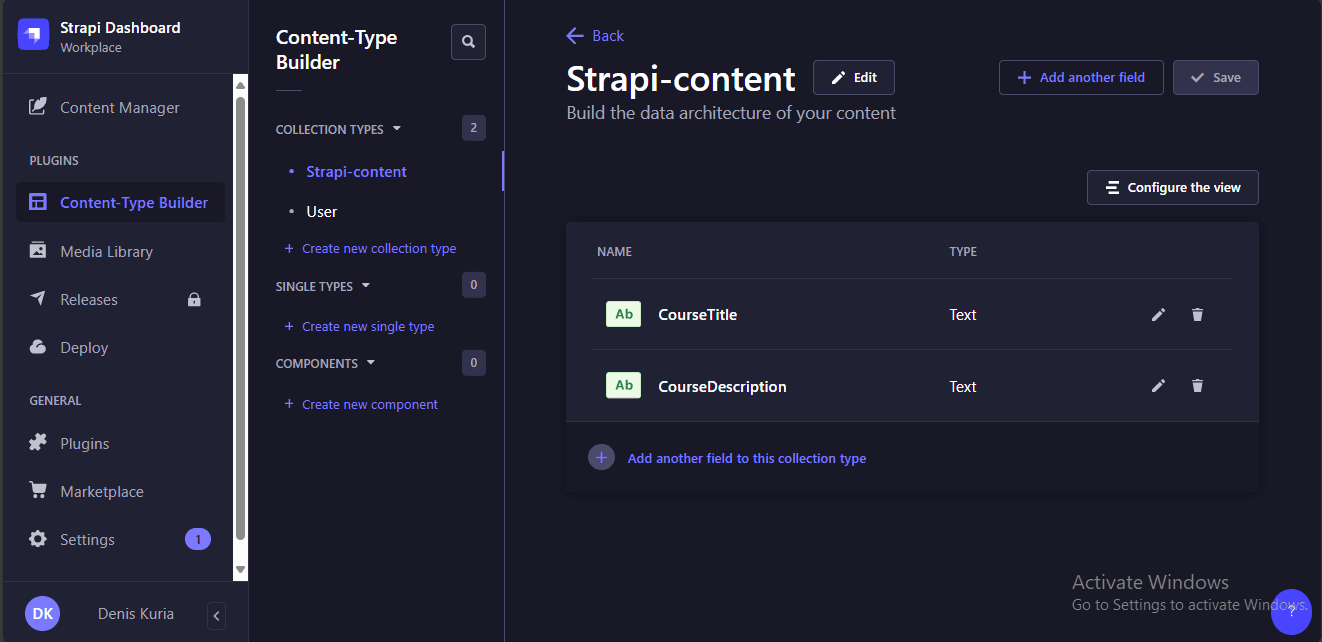Image resolution: width=1322 pixels, height=642 pixels.
Task: Select the Strapi-content collection type
Action: coord(356,172)
